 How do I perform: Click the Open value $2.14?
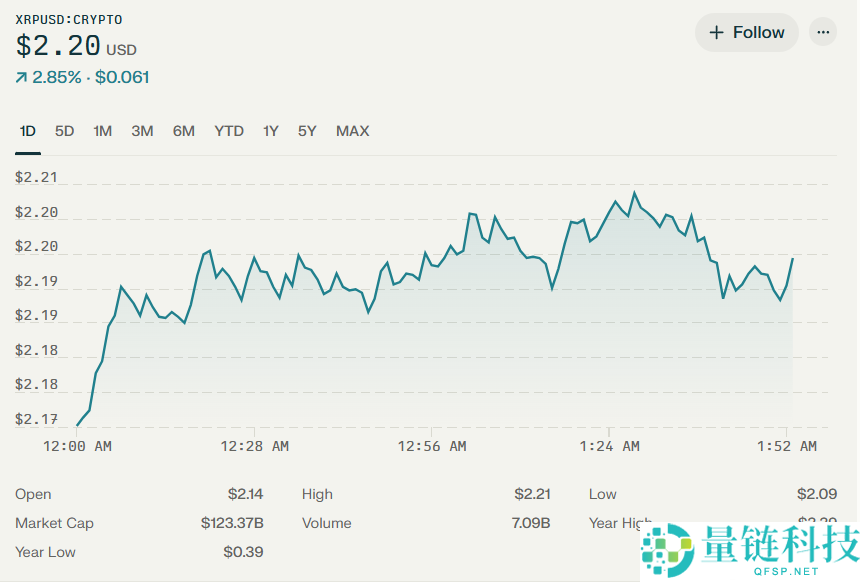point(245,494)
